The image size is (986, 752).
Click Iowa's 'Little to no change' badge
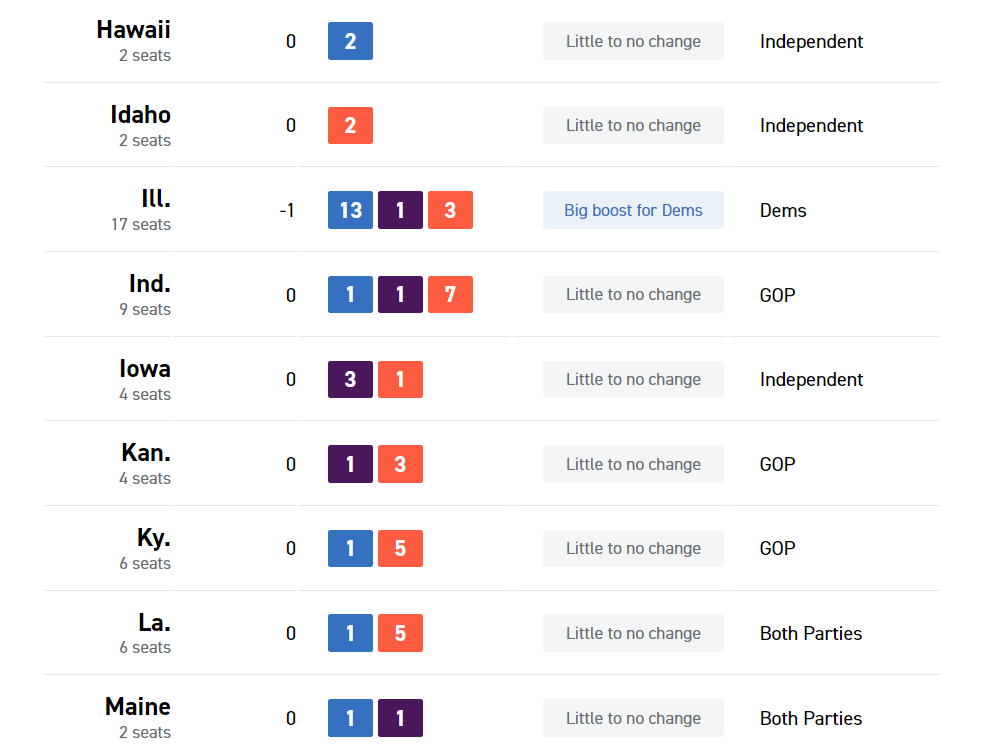(633, 380)
